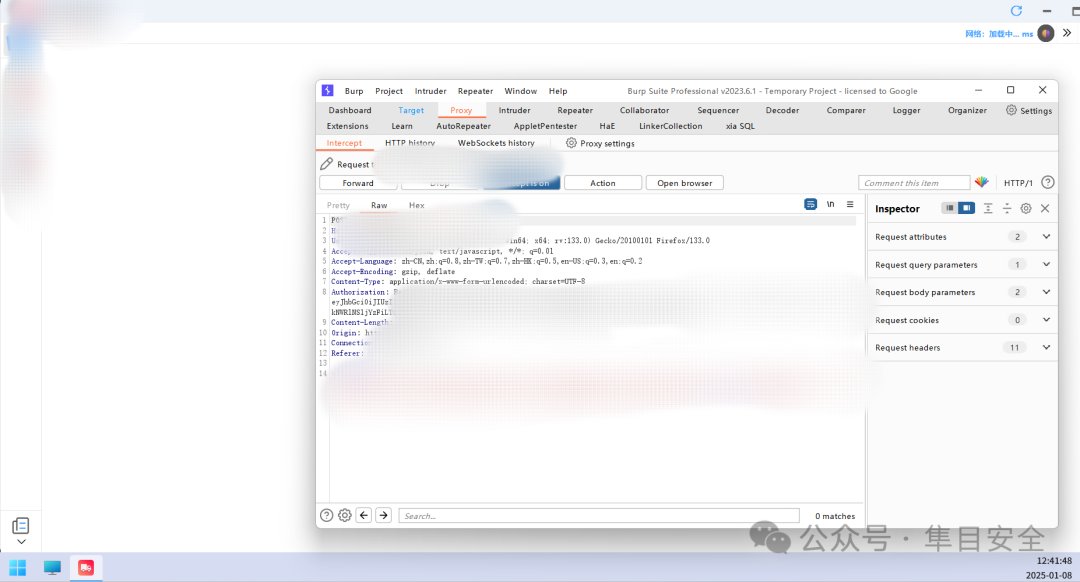1080x582 pixels.
Task: Open the HTTP history tab
Action: pos(410,143)
